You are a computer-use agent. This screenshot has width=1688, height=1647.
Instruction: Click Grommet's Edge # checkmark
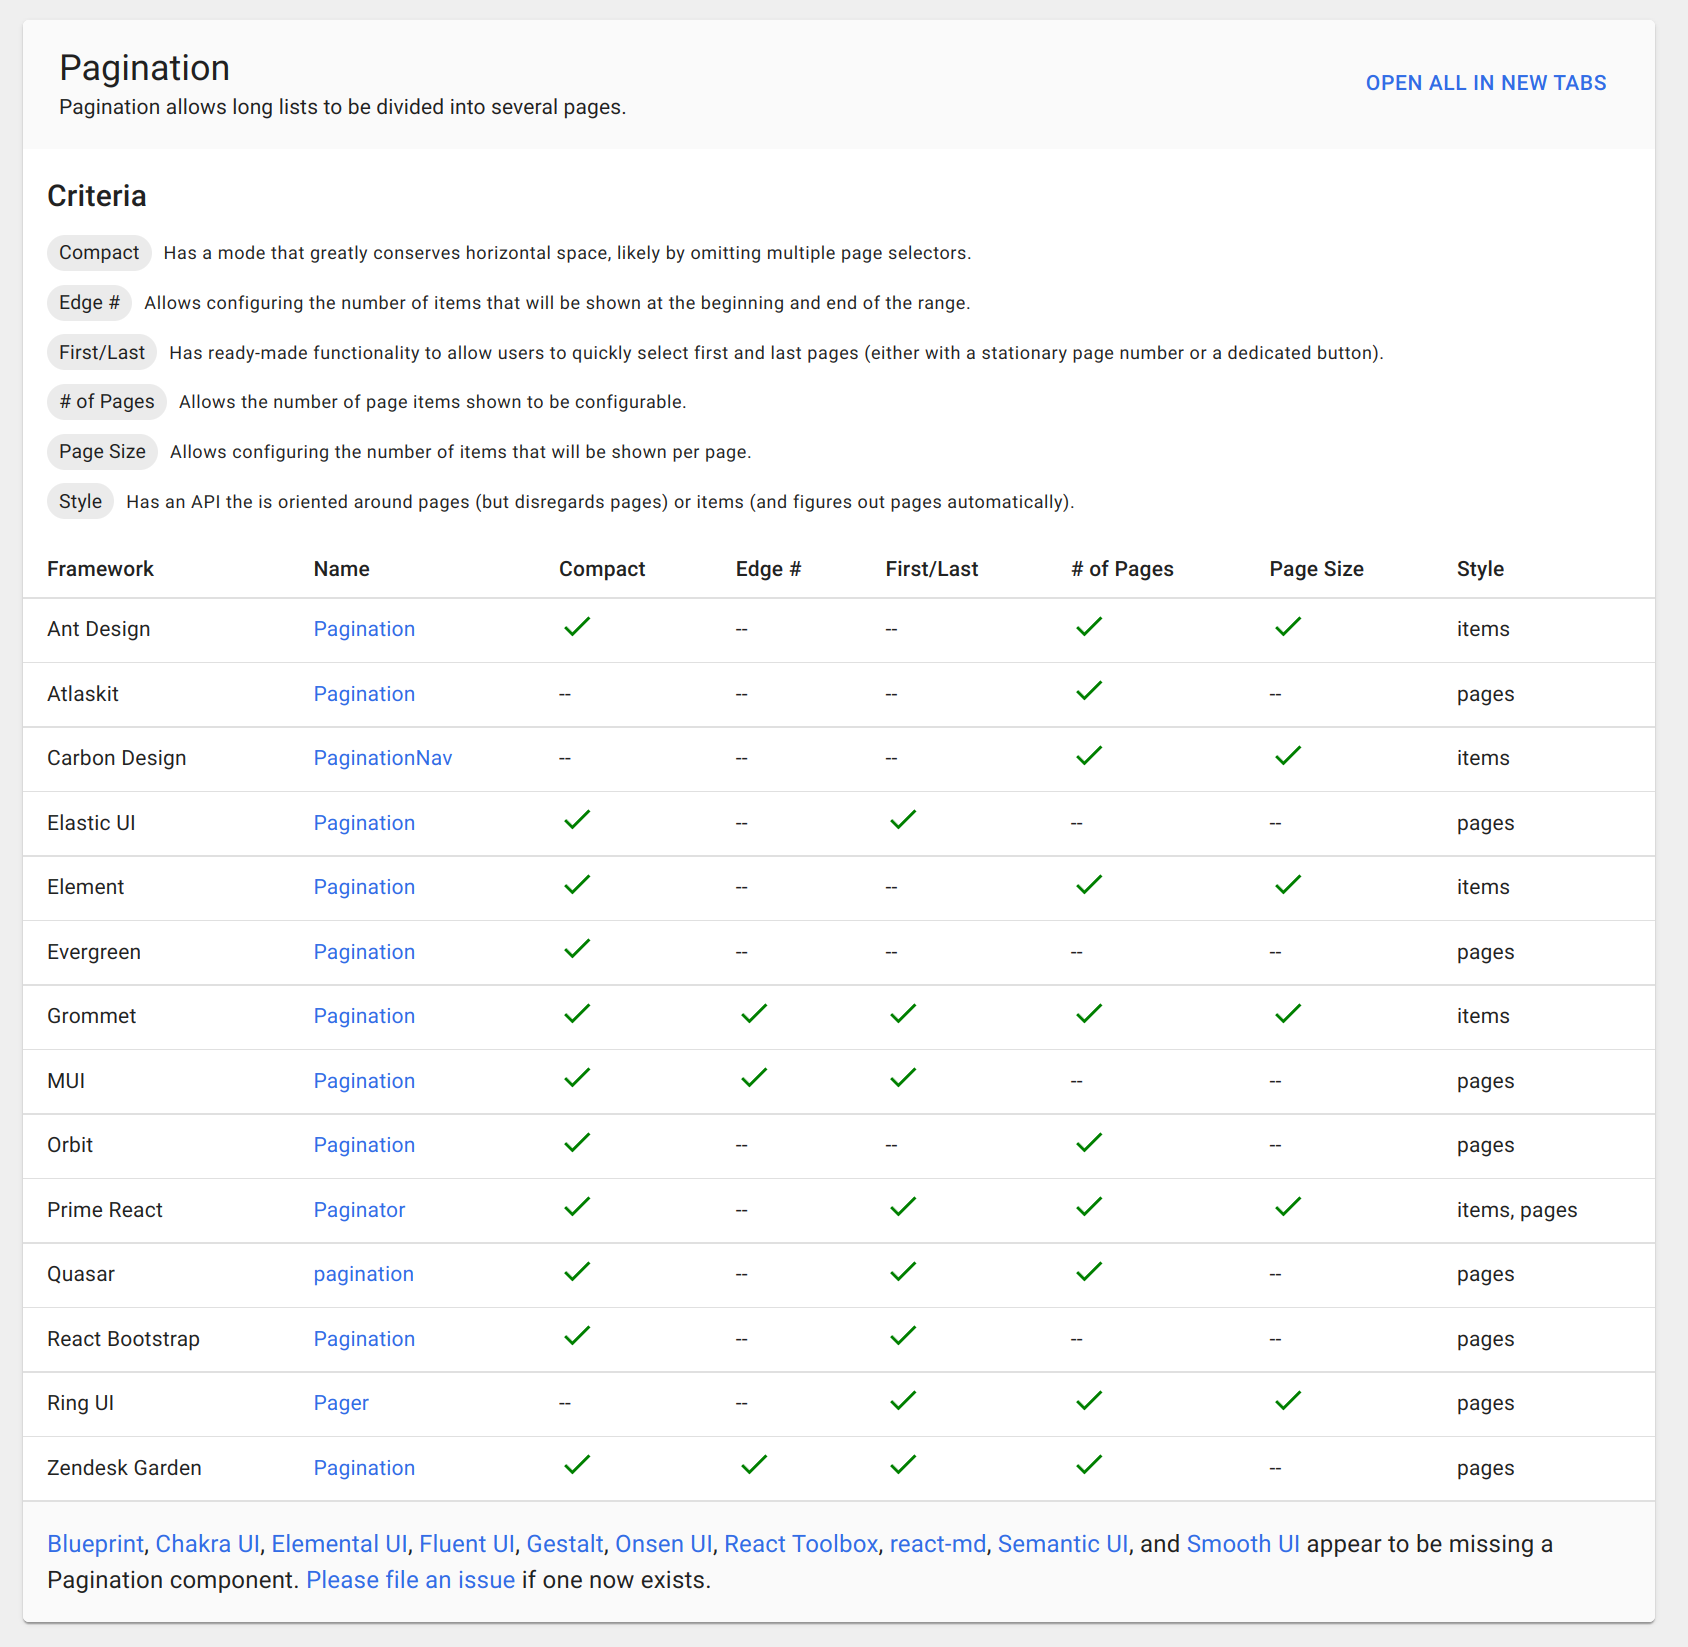click(x=754, y=1013)
